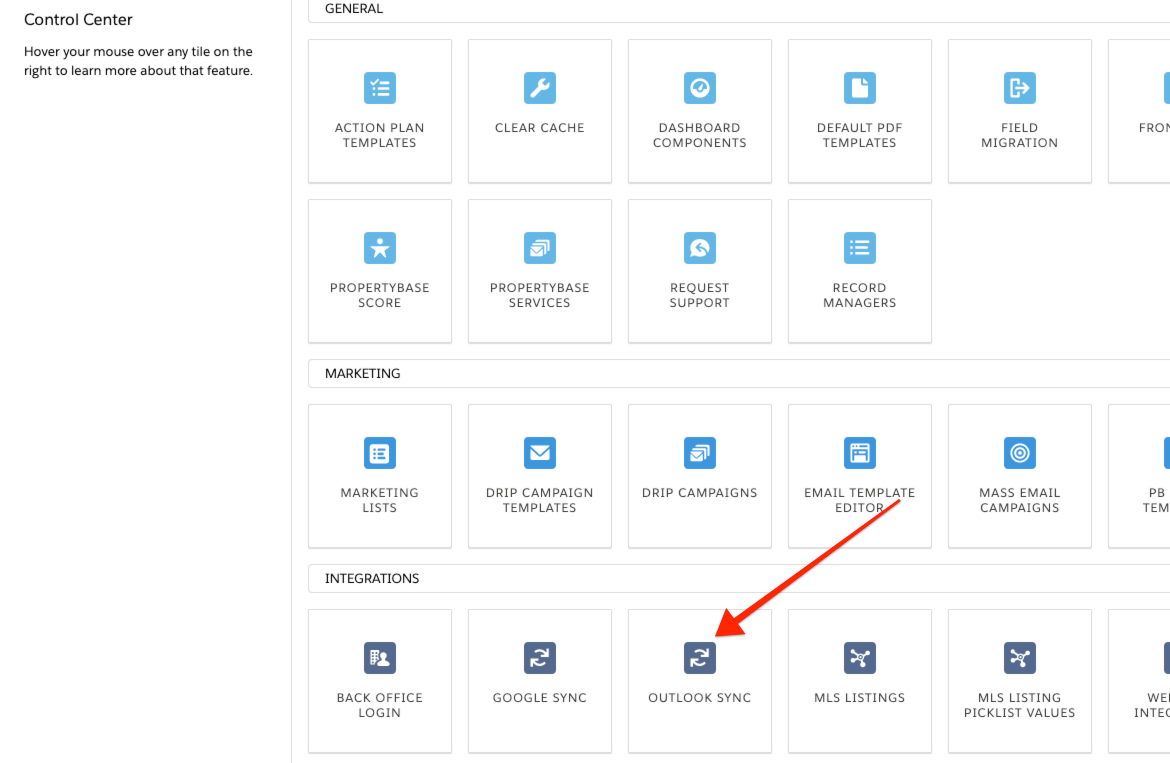Select the Default PDF Templates document icon
Image resolution: width=1170 pixels, height=763 pixels.
click(860, 88)
